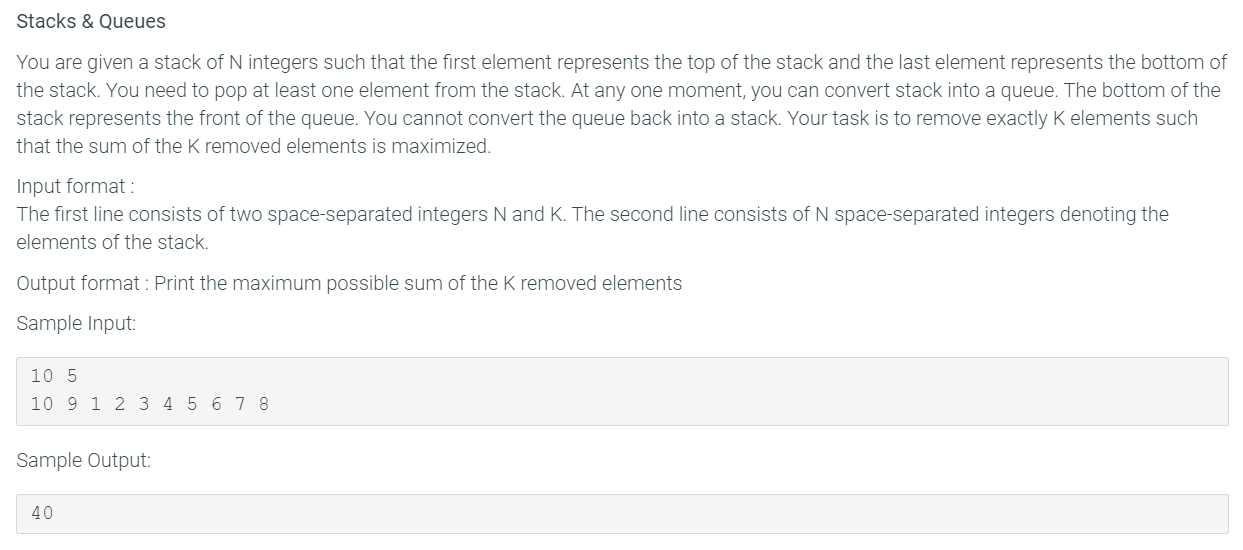Click the sample input code box

622,391
